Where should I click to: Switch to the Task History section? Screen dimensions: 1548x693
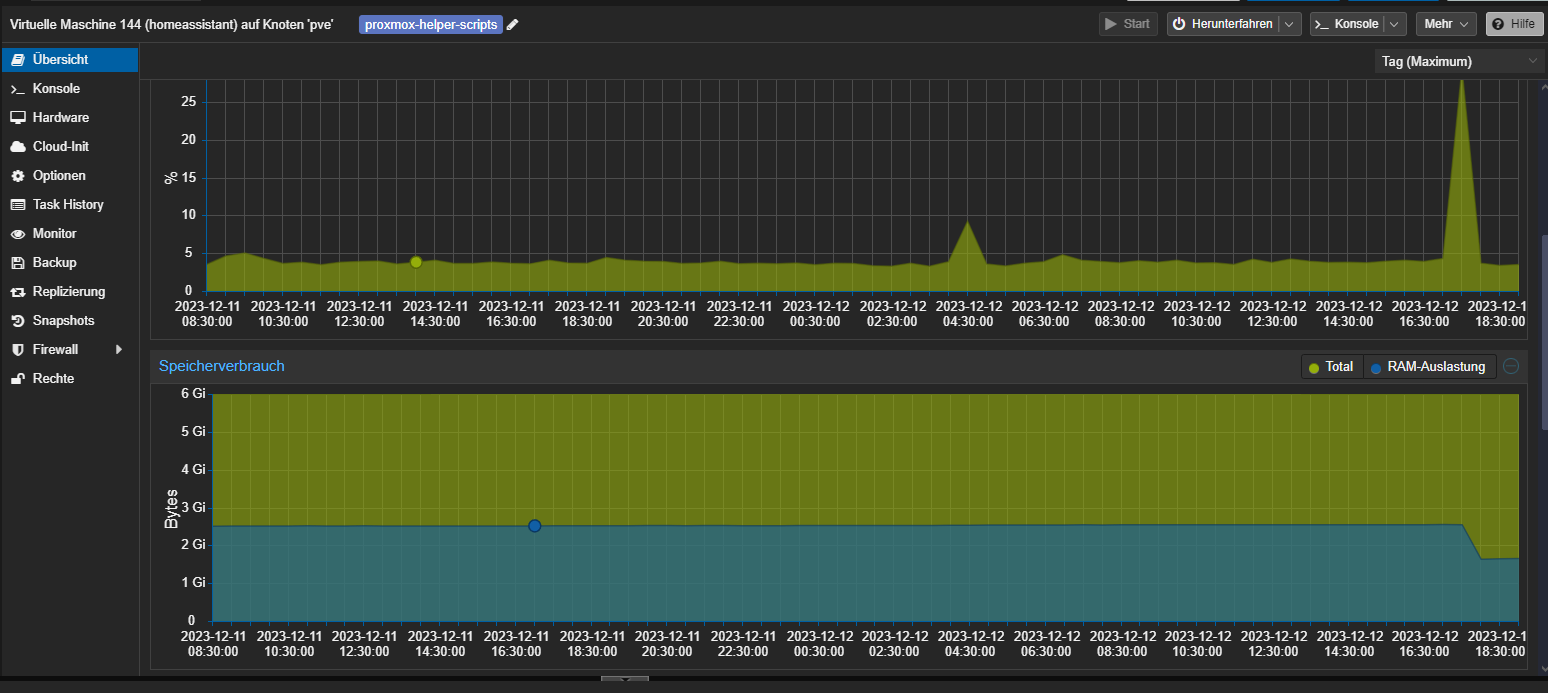click(x=68, y=205)
